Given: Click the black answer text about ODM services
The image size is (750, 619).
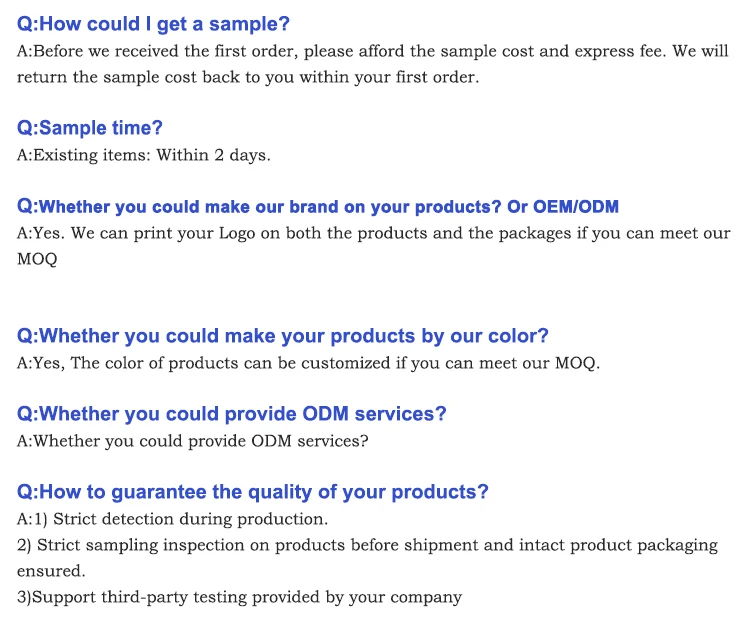Looking at the screenshot, I should pyautogui.click(x=193, y=441).
